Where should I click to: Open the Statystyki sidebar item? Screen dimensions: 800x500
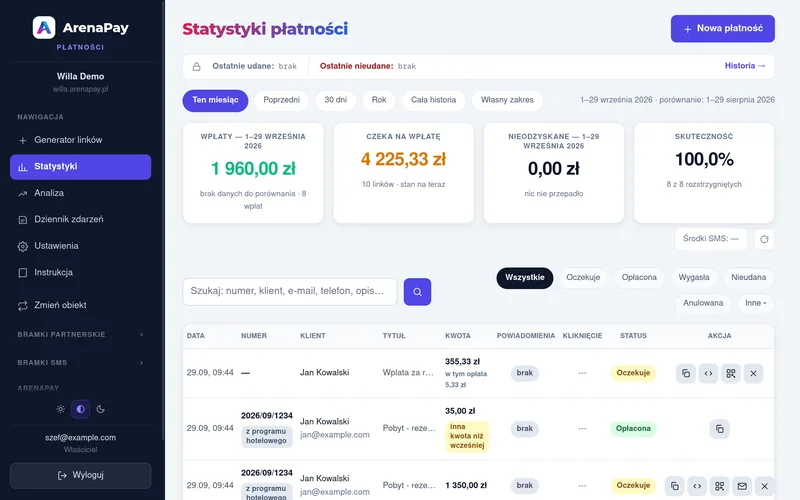pos(81,167)
